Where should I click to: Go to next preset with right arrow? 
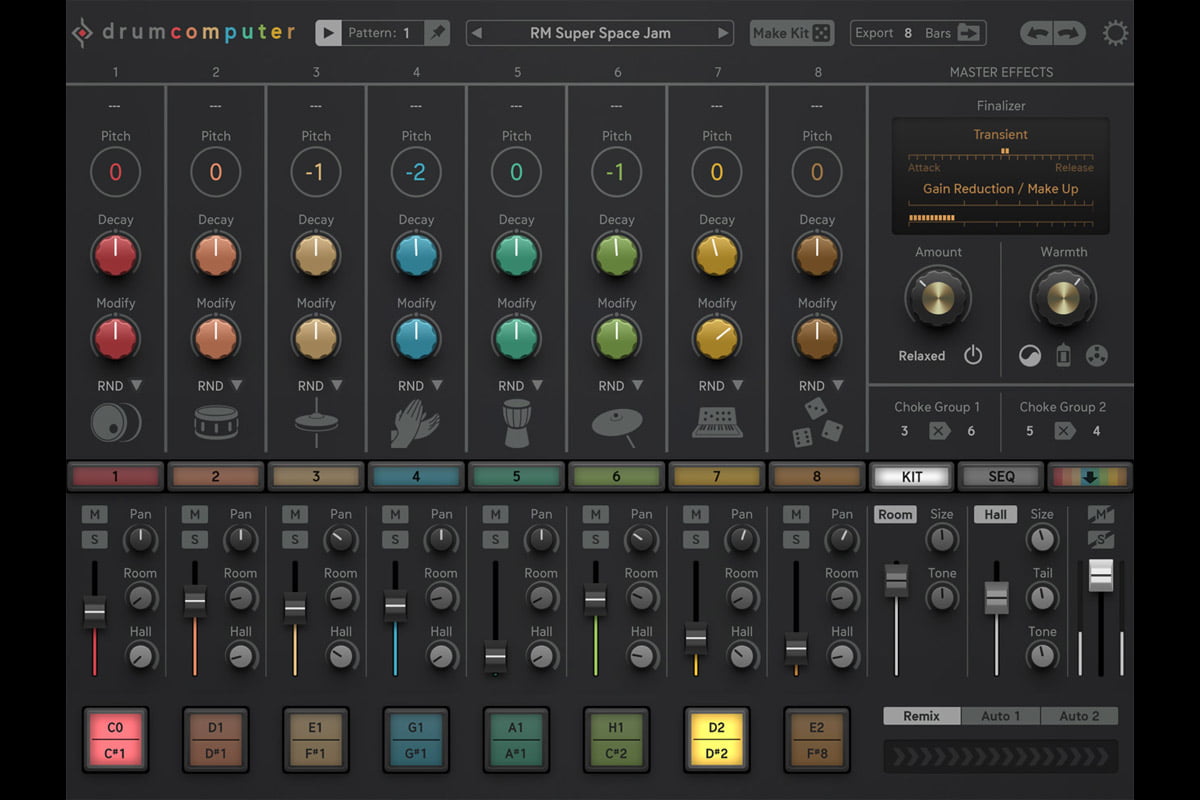[x=723, y=33]
